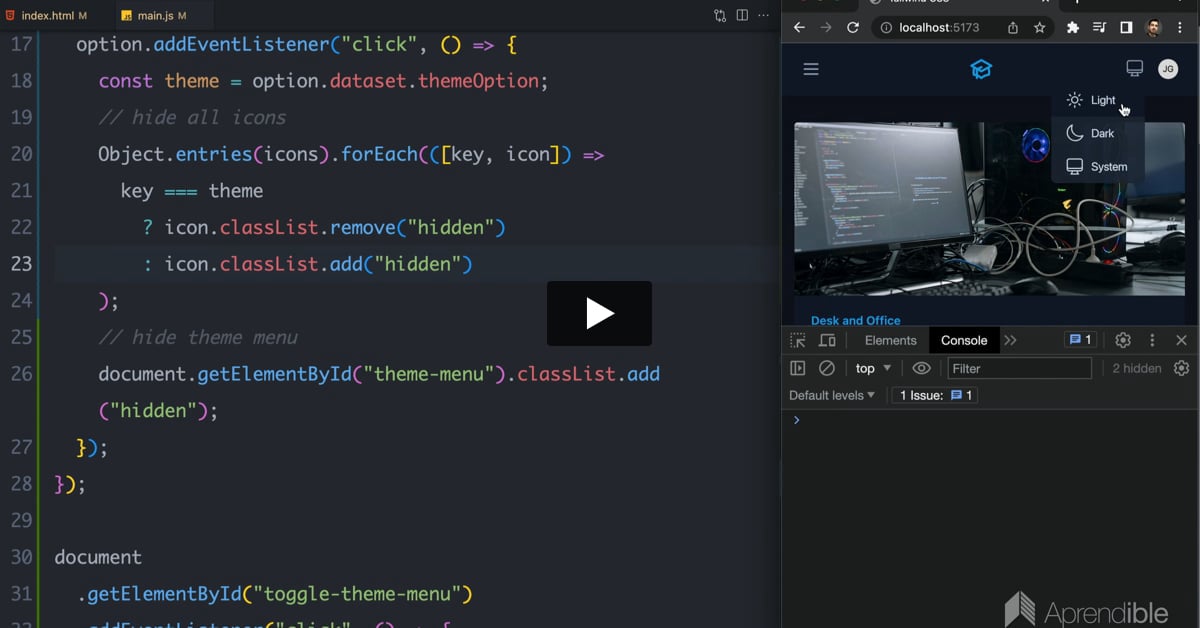Open the media controls icon in Chrome
1200x628 pixels.
pyautogui.click(x=1100, y=28)
